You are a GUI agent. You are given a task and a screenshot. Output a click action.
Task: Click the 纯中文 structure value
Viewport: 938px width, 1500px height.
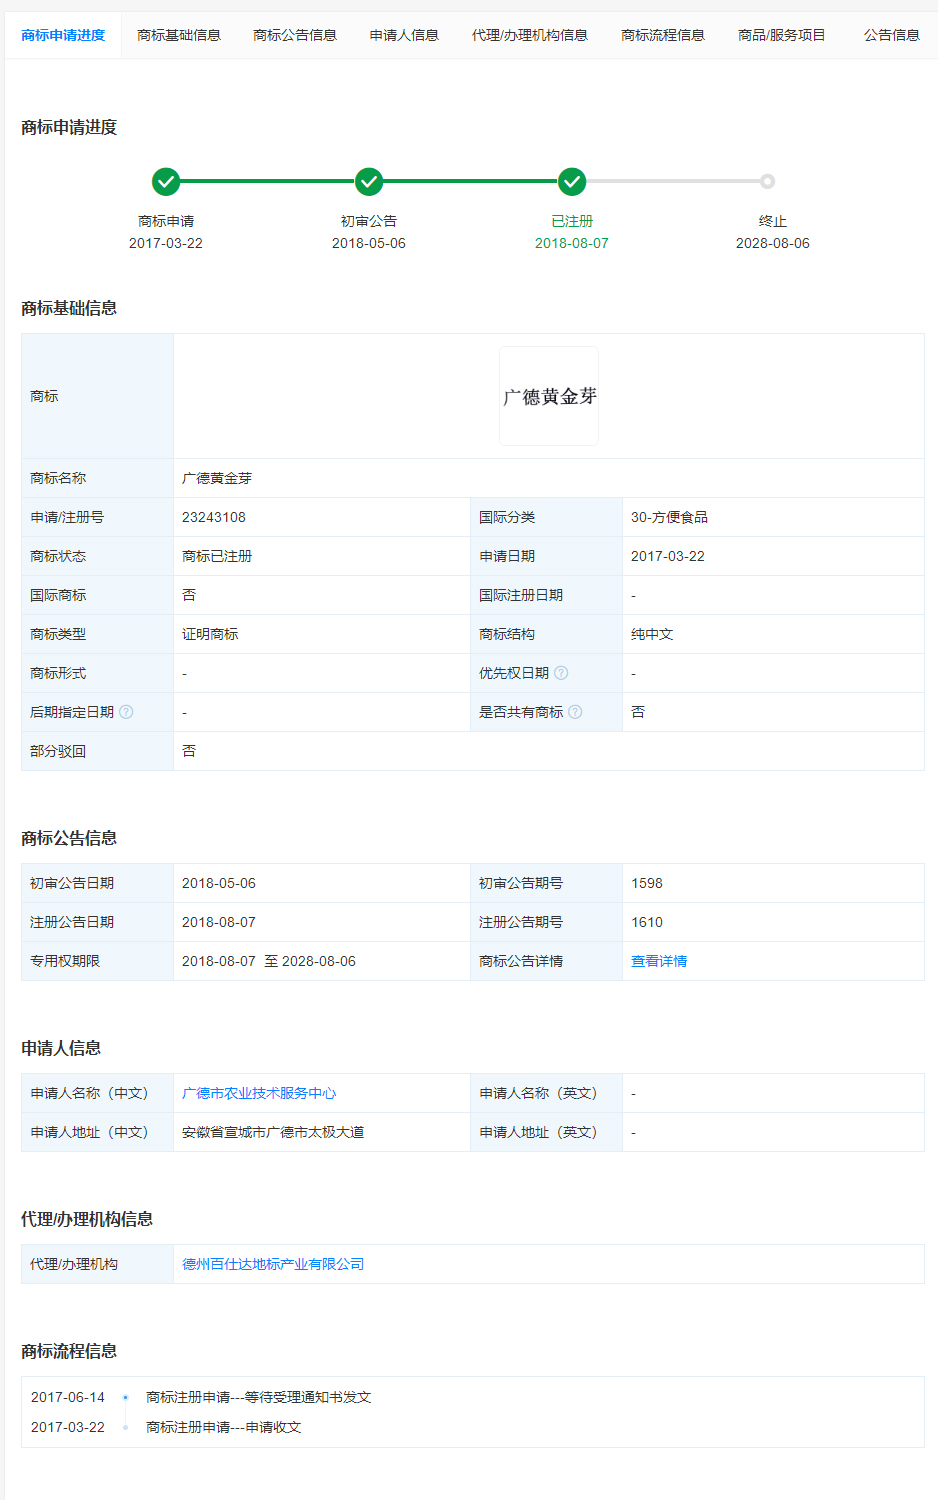click(652, 634)
